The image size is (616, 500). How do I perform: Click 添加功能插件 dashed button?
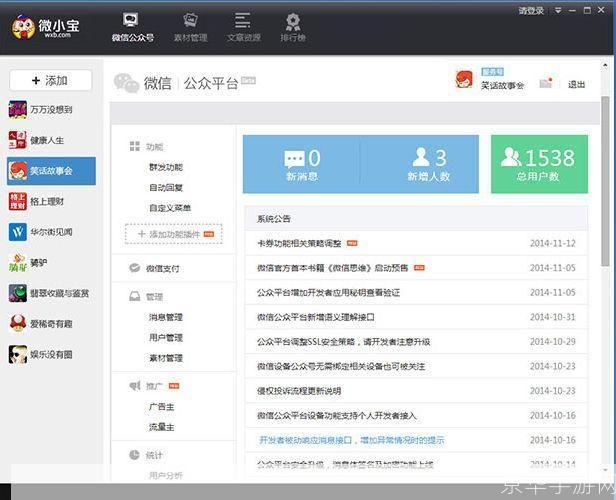coord(174,234)
